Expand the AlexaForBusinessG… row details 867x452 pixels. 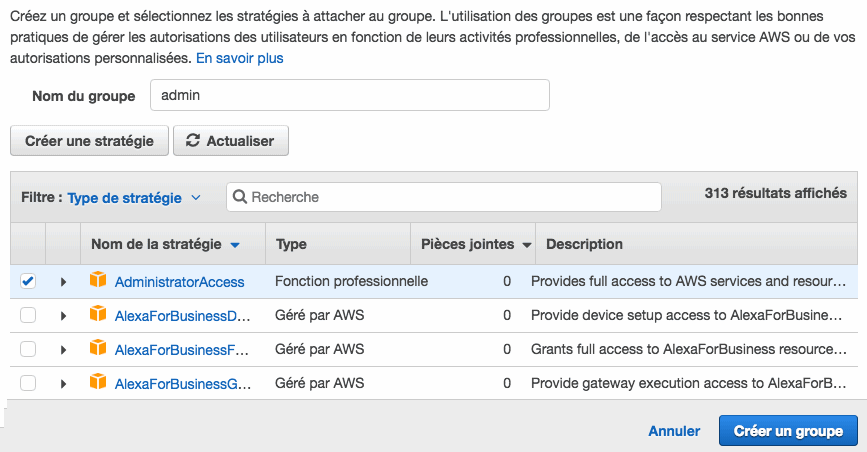tap(63, 383)
